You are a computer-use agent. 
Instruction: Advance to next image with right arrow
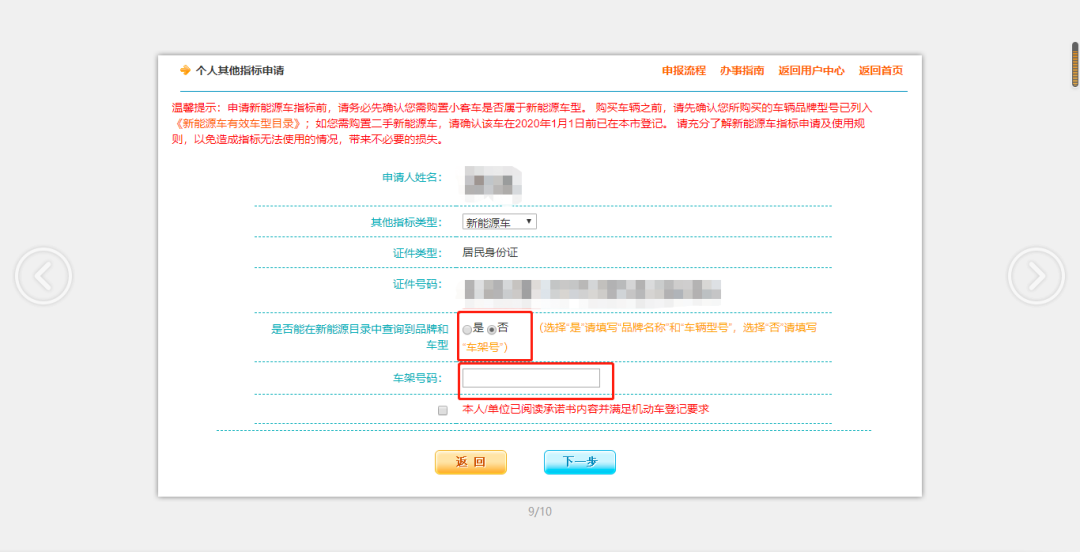[x=1036, y=276]
